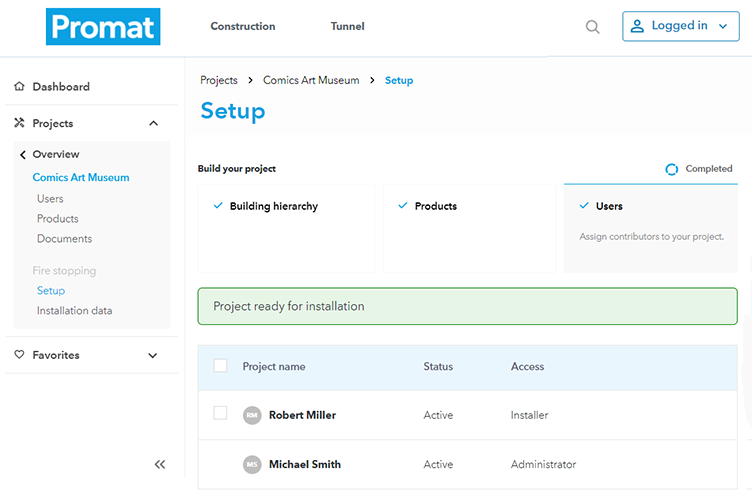Go to Comics Art Museum breadcrumb

tap(311, 80)
